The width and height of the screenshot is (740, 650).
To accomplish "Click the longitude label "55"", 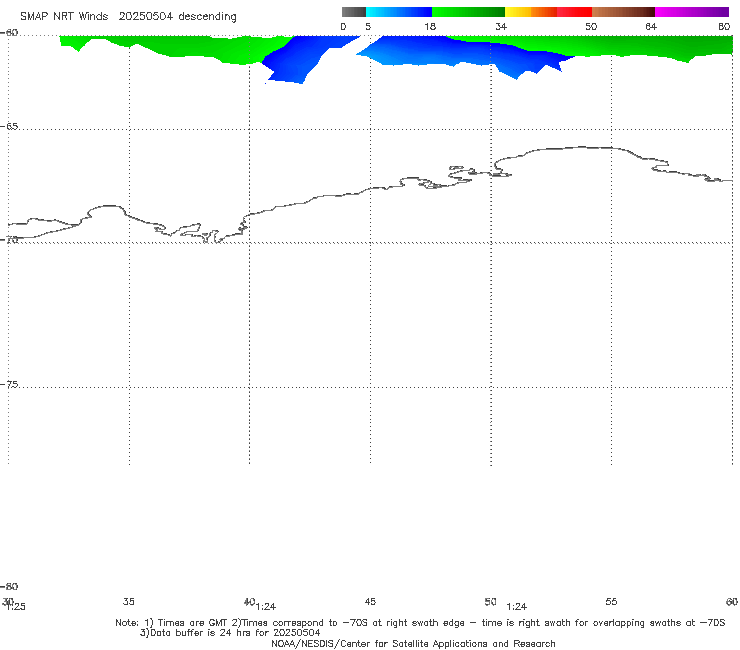I will tap(611, 601).
